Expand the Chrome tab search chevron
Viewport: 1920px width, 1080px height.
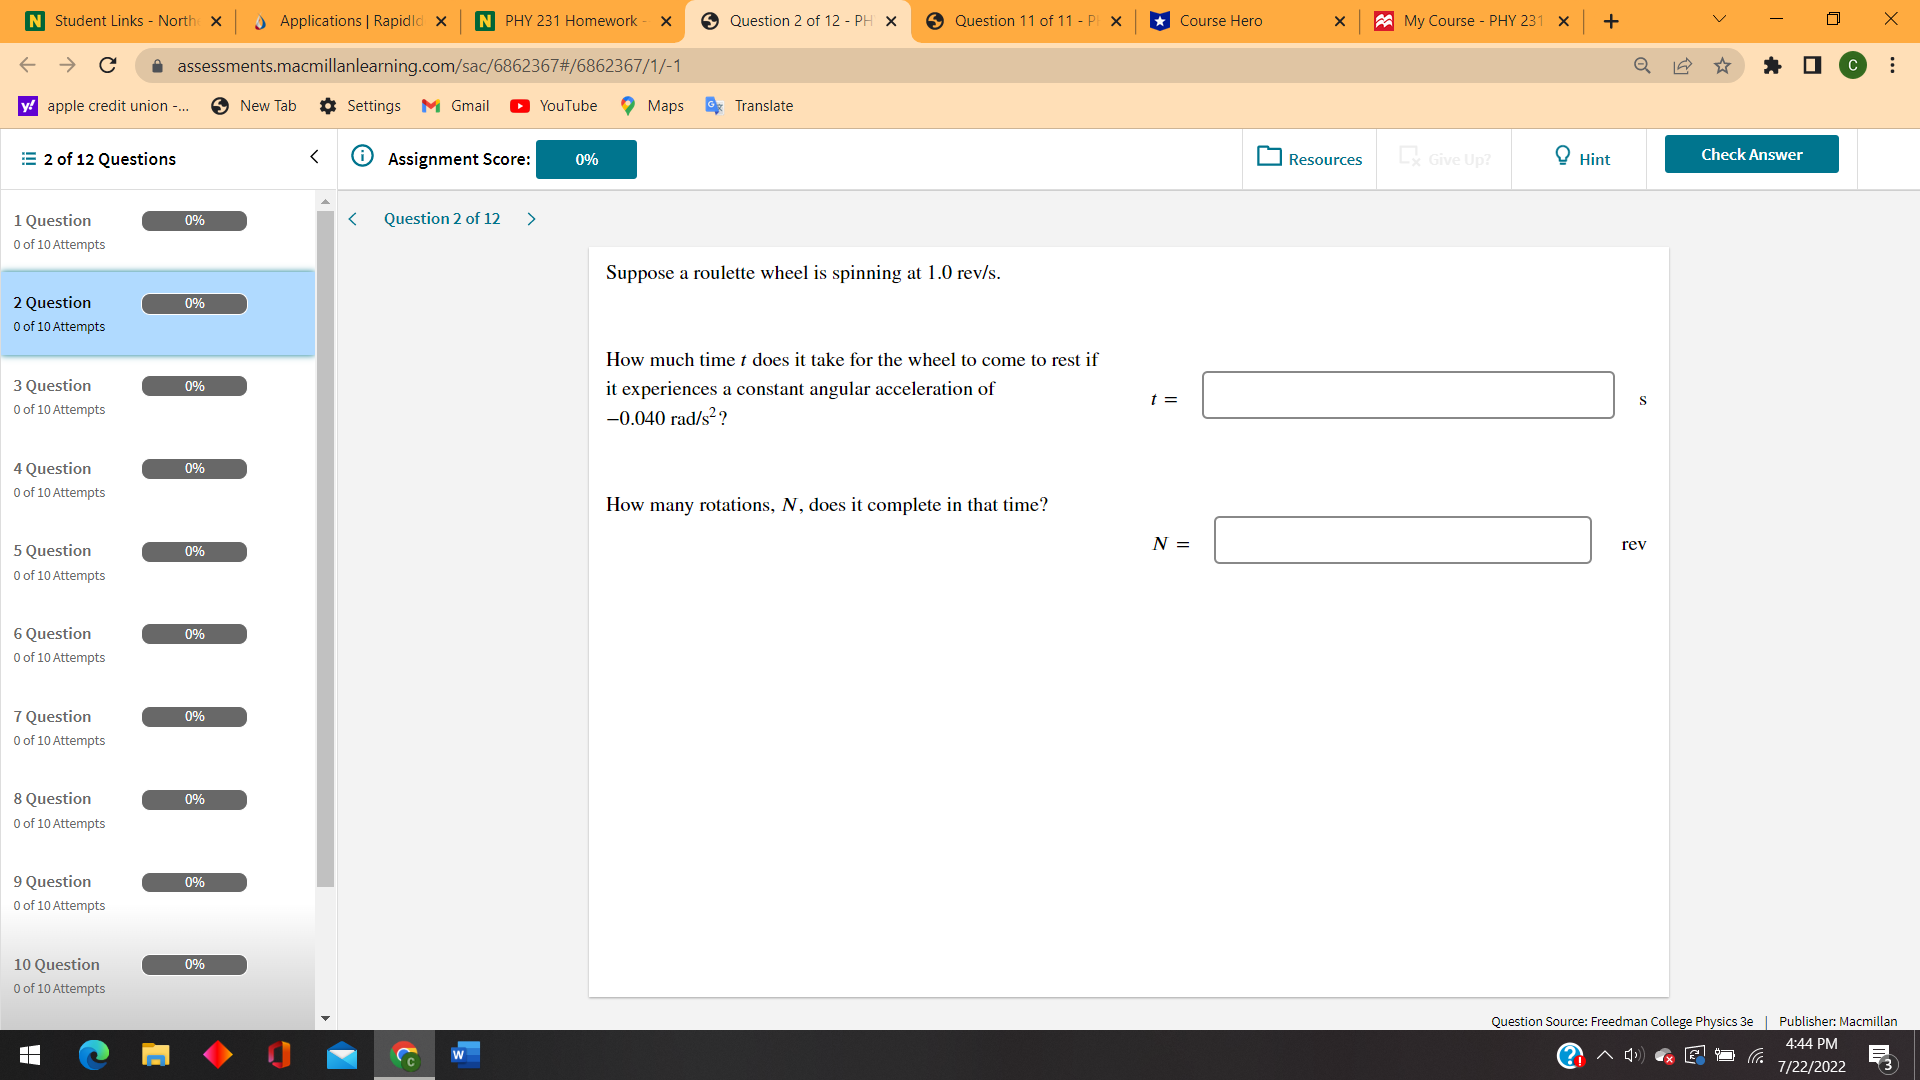click(1718, 20)
